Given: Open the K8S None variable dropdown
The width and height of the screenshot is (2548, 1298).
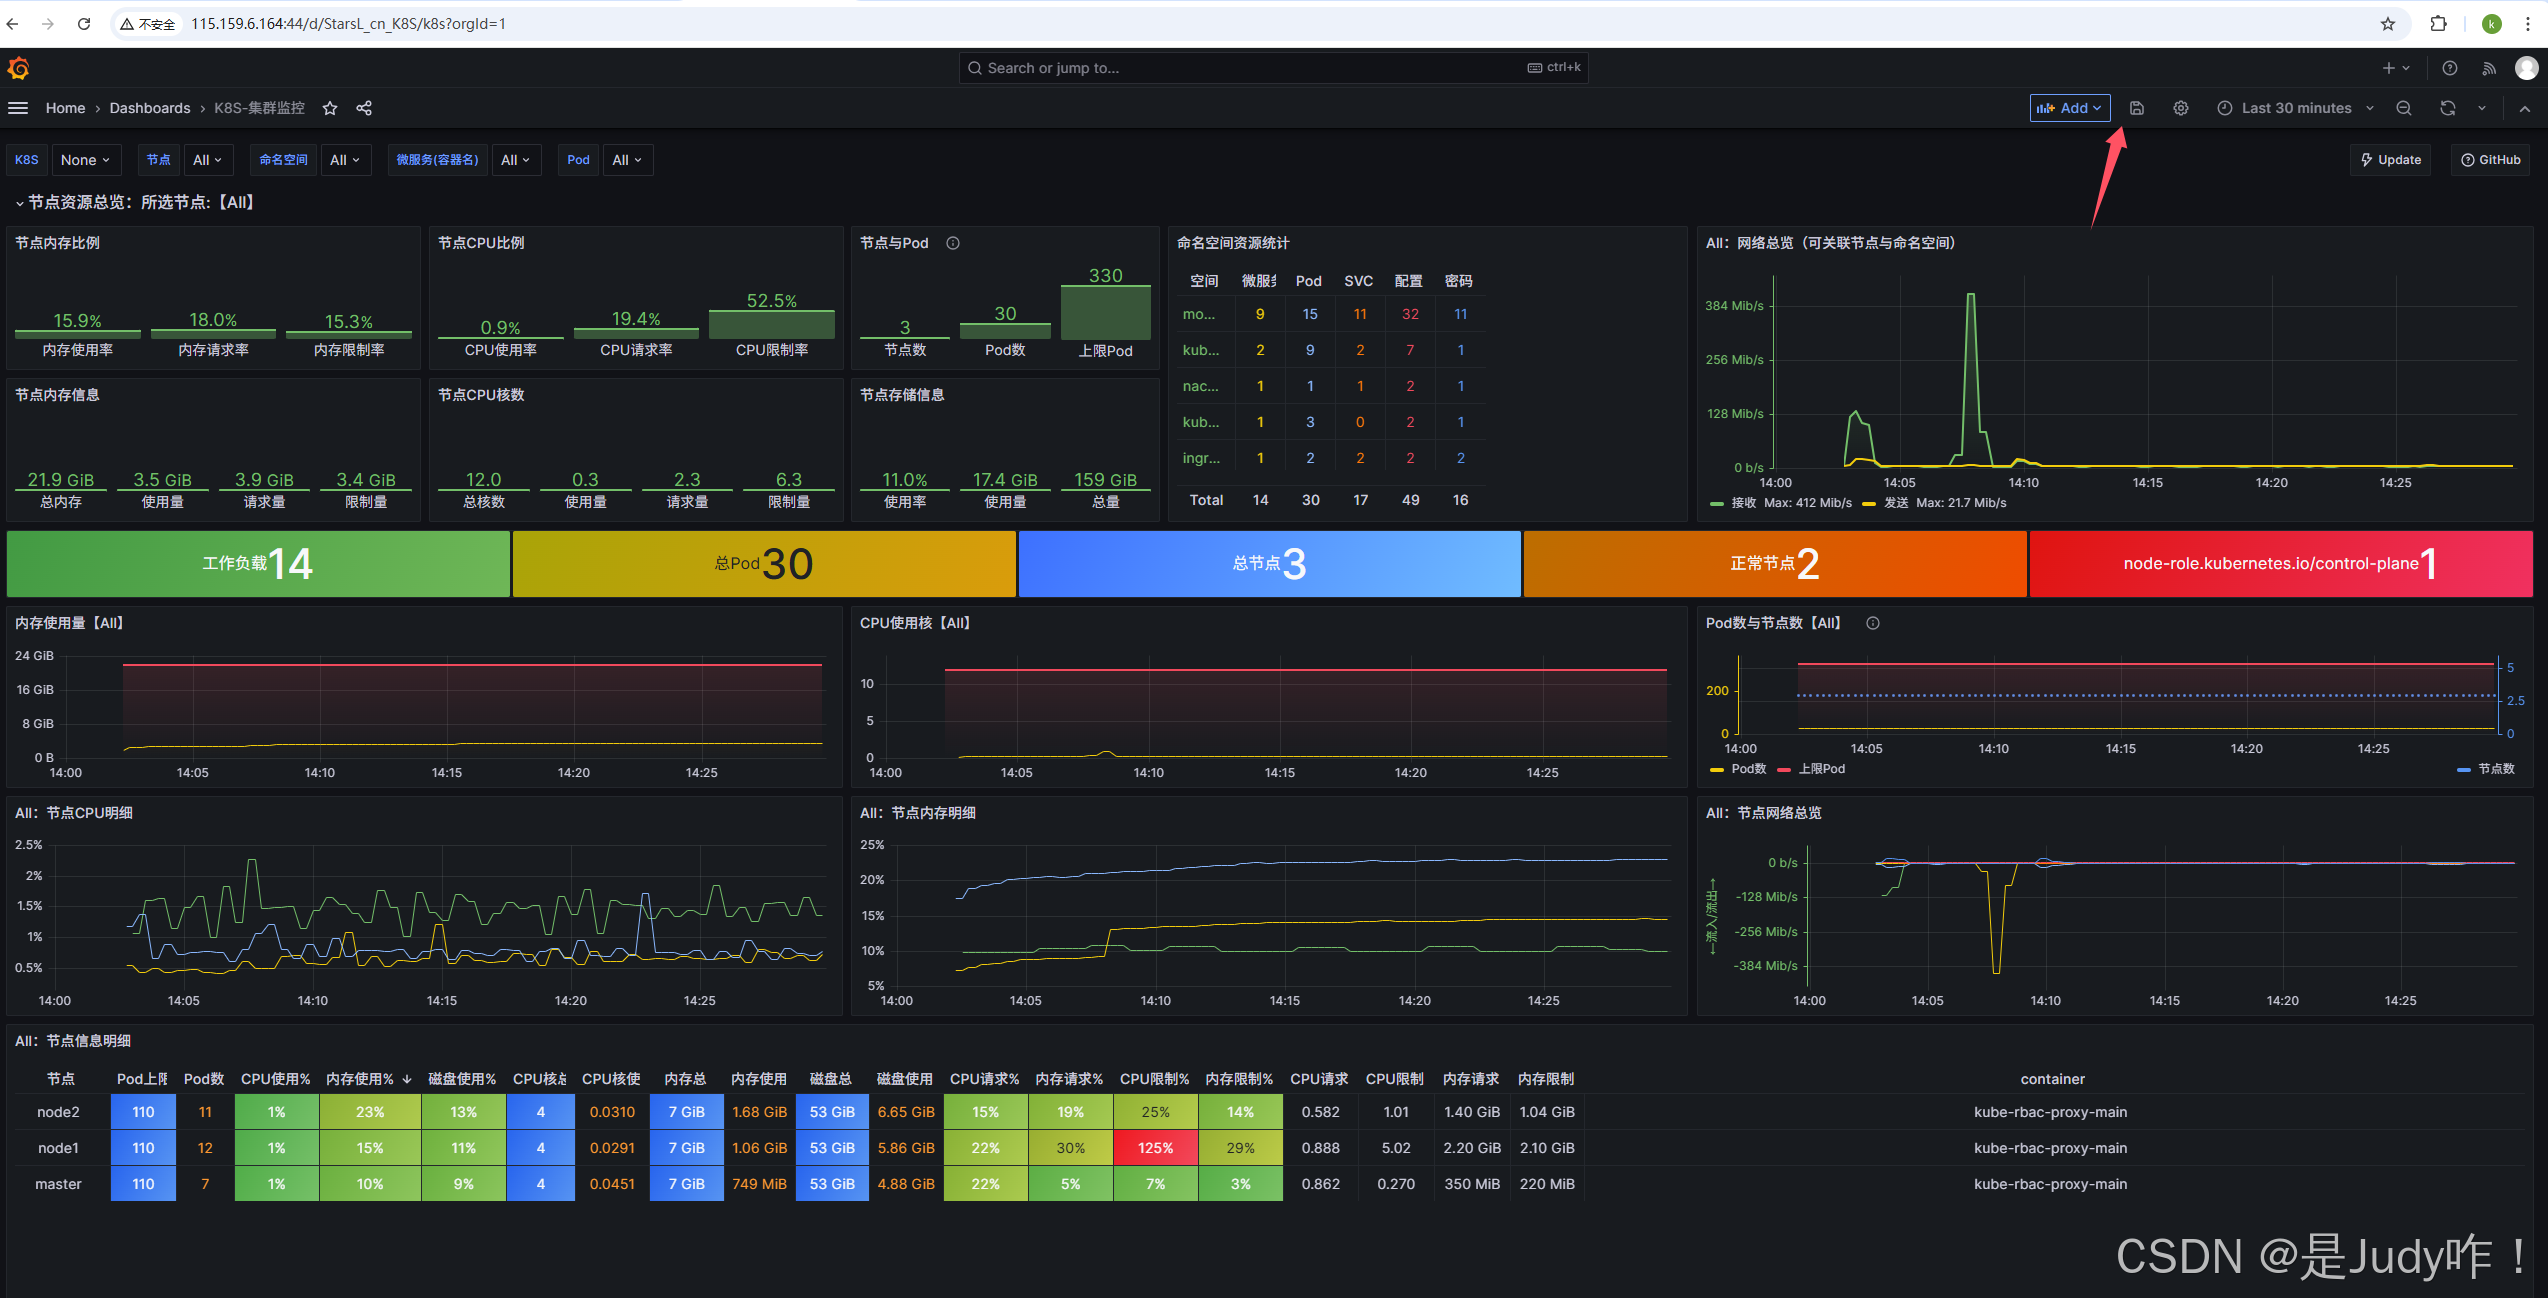Looking at the screenshot, I should 85,160.
